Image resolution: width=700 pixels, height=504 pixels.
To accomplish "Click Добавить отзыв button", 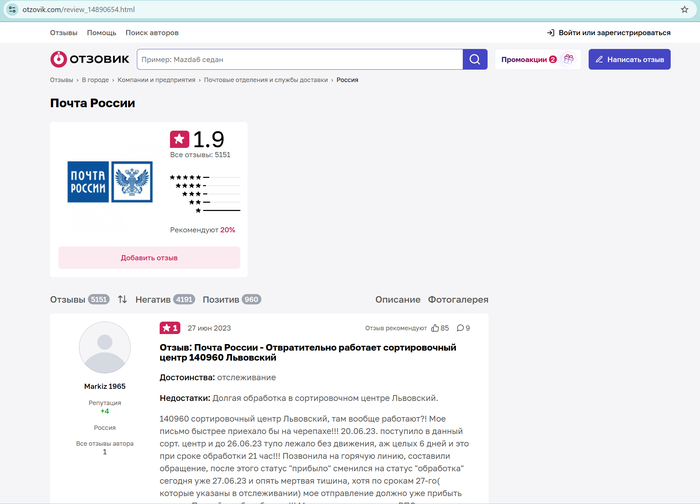I will (x=149, y=258).
